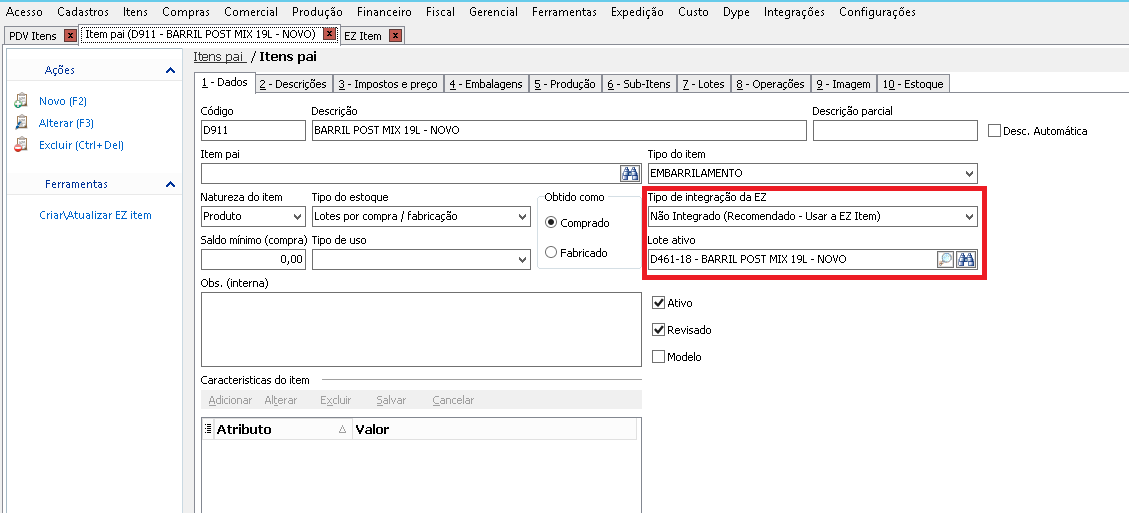
Task: Enable the Modelo checkbox
Action: tap(658, 356)
